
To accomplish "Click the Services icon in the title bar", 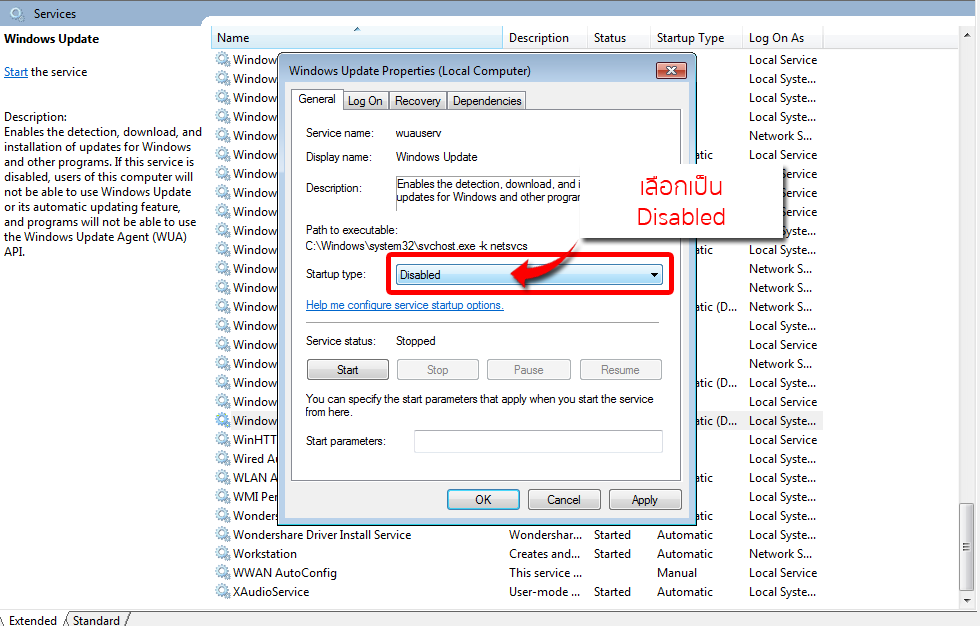I will tap(17, 14).
